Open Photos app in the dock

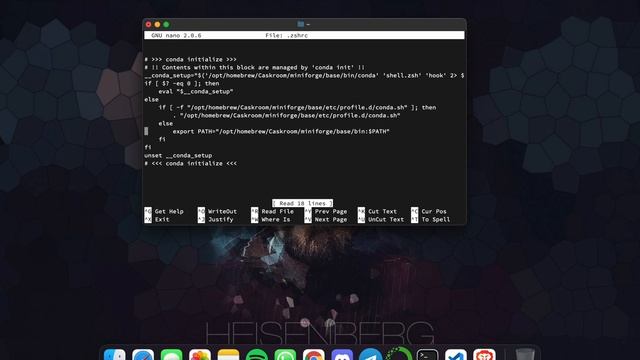200,354
